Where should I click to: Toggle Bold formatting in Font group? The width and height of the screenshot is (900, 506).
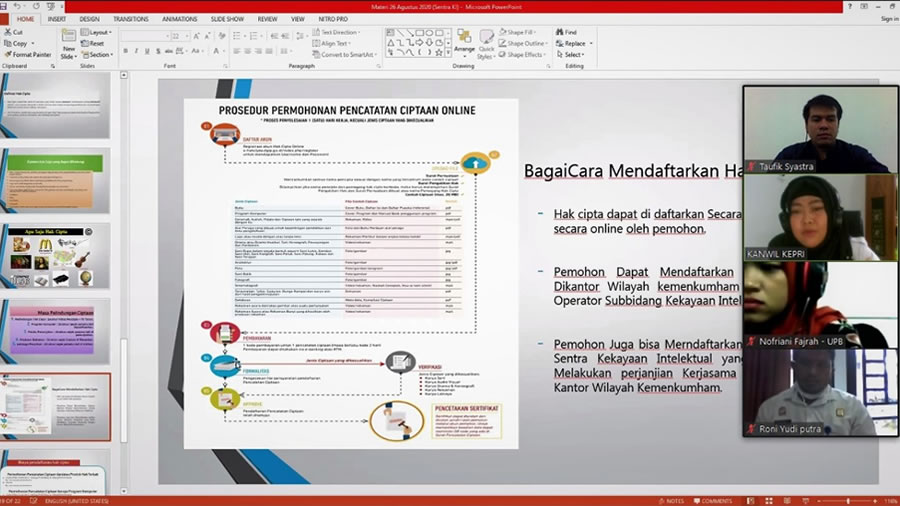coord(126,52)
